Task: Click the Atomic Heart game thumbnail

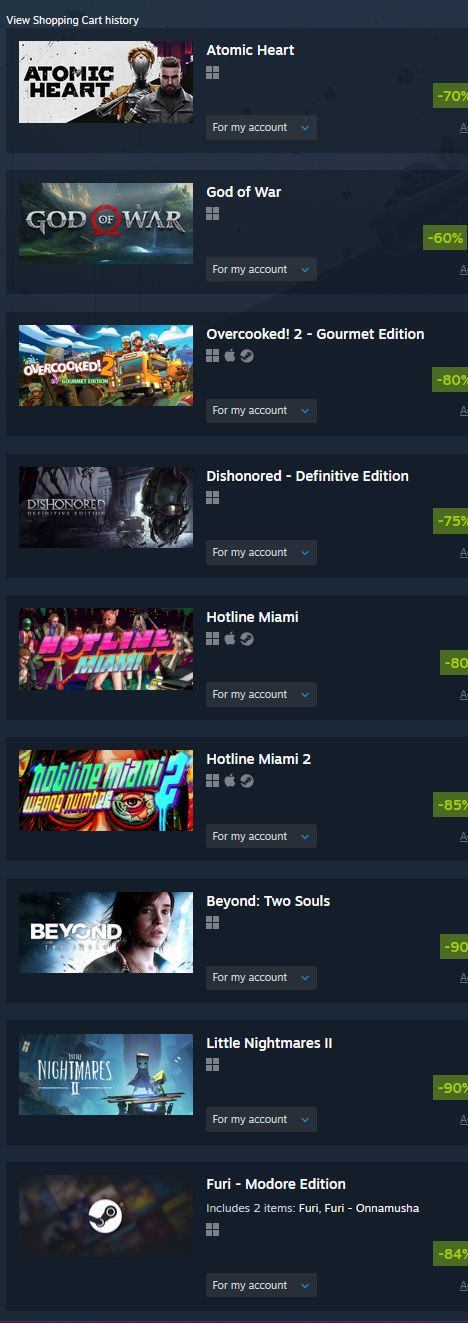Action: (106, 82)
